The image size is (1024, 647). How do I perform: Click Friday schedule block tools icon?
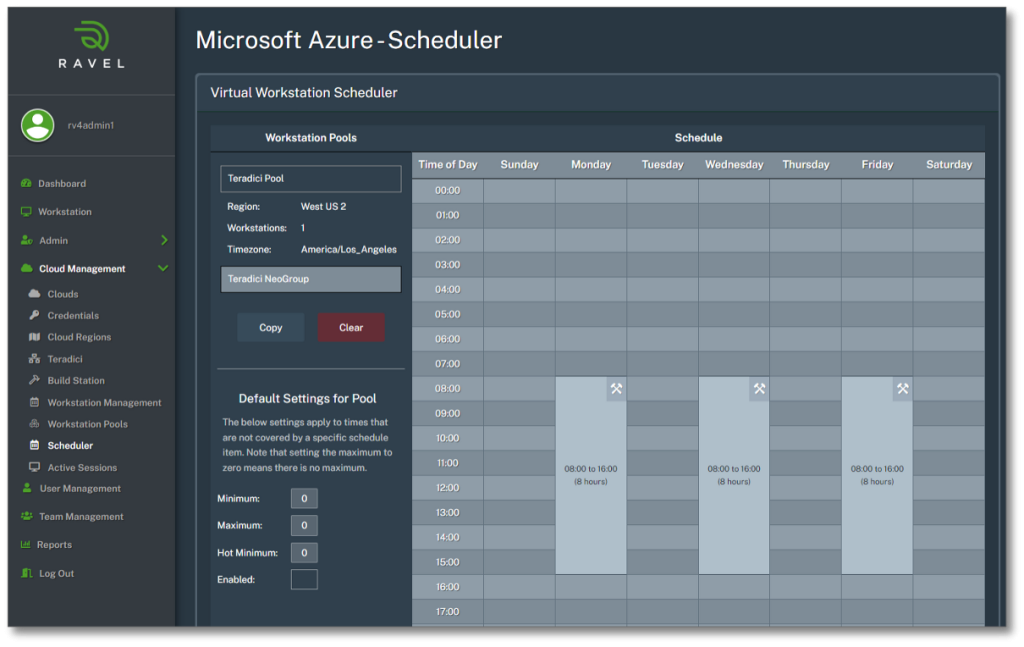pos(902,389)
